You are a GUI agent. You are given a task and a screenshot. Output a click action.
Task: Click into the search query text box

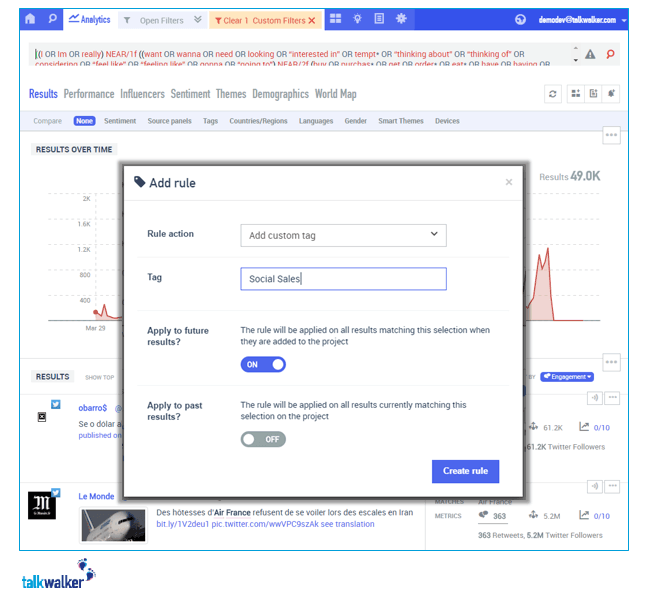click(x=301, y=54)
